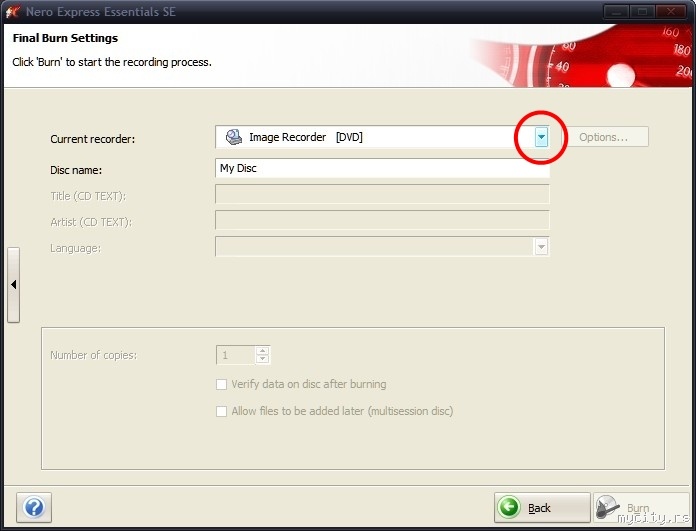Click the Options... button

click(x=606, y=137)
